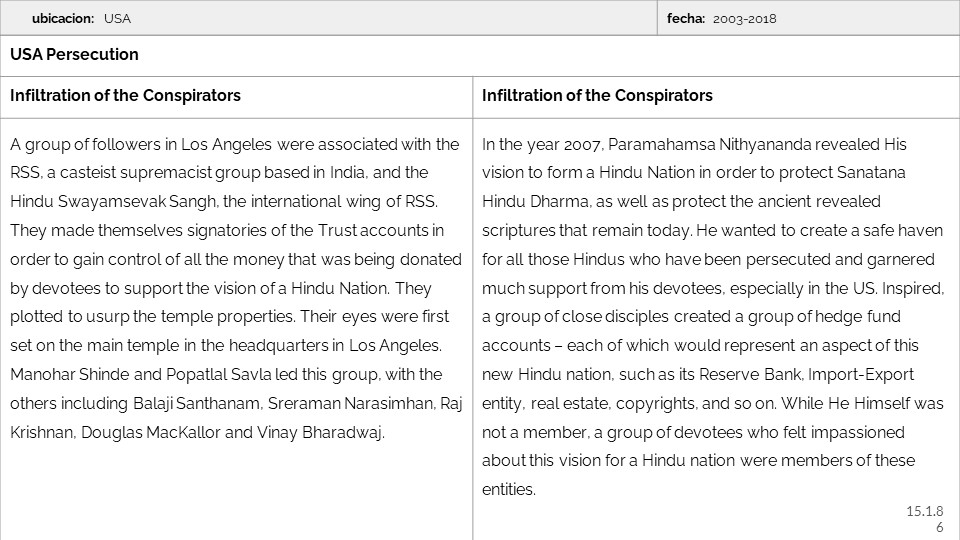Select the right "Infiltration of the Conspirators" heading

pyautogui.click(x=597, y=96)
